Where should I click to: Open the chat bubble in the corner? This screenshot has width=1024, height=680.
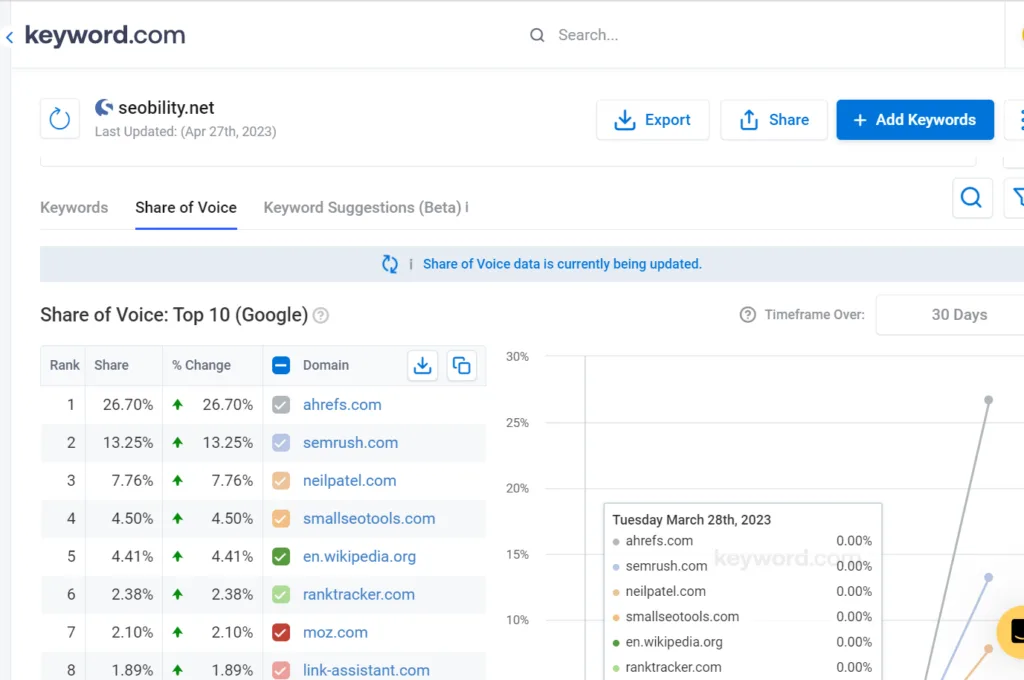(x=1013, y=633)
